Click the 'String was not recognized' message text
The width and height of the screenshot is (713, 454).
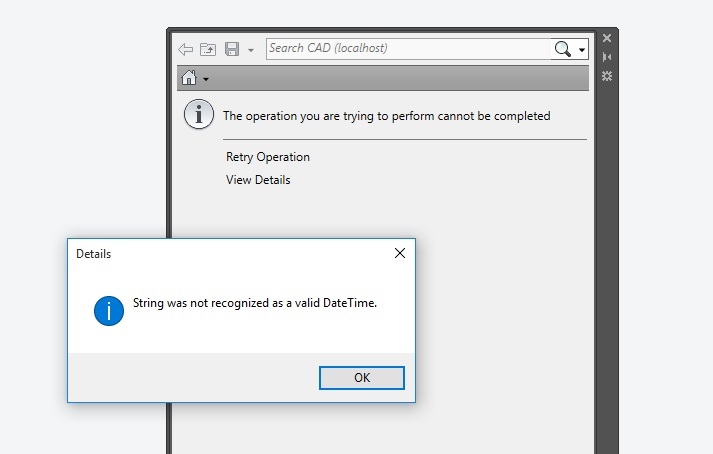255,303
